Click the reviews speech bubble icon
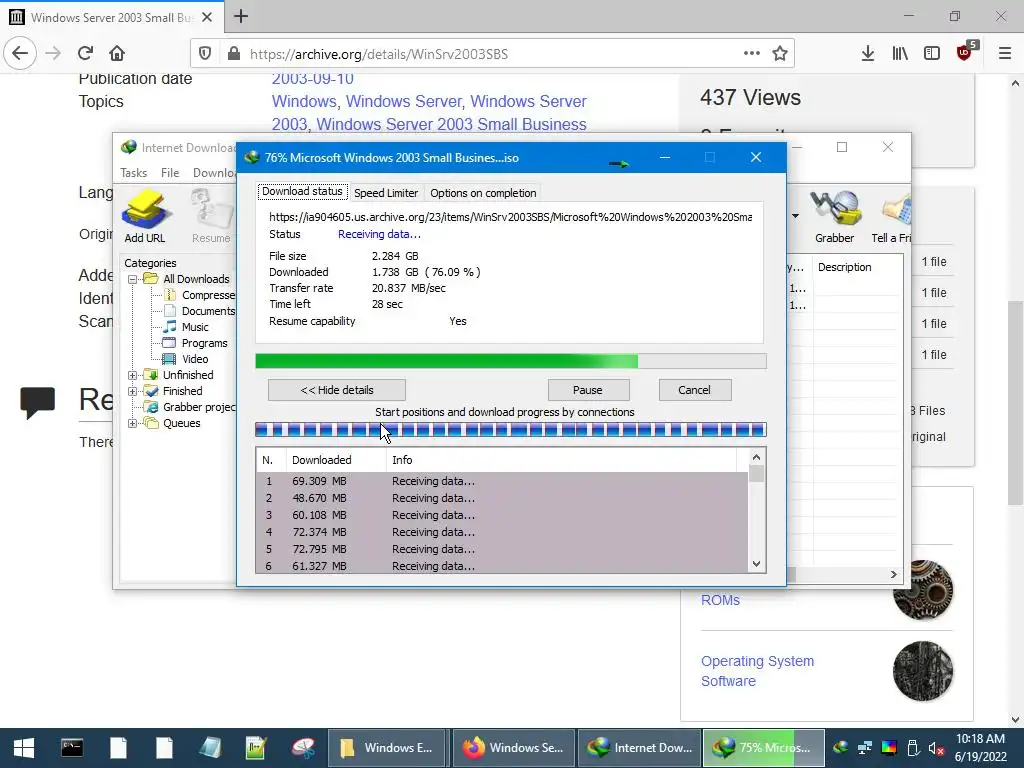1024x768 pixels. tap(37, 402)
